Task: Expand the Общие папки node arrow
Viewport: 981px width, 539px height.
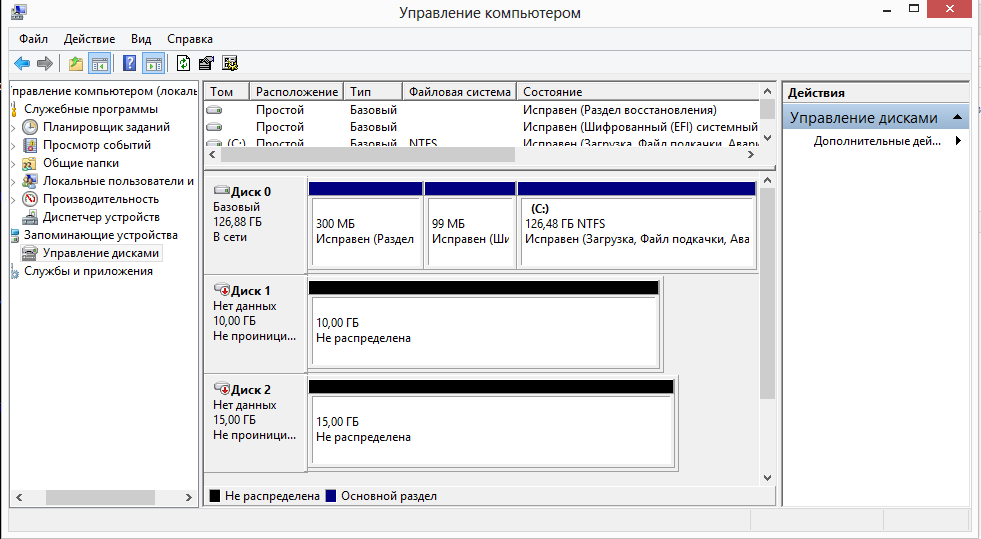Action: 14,164
